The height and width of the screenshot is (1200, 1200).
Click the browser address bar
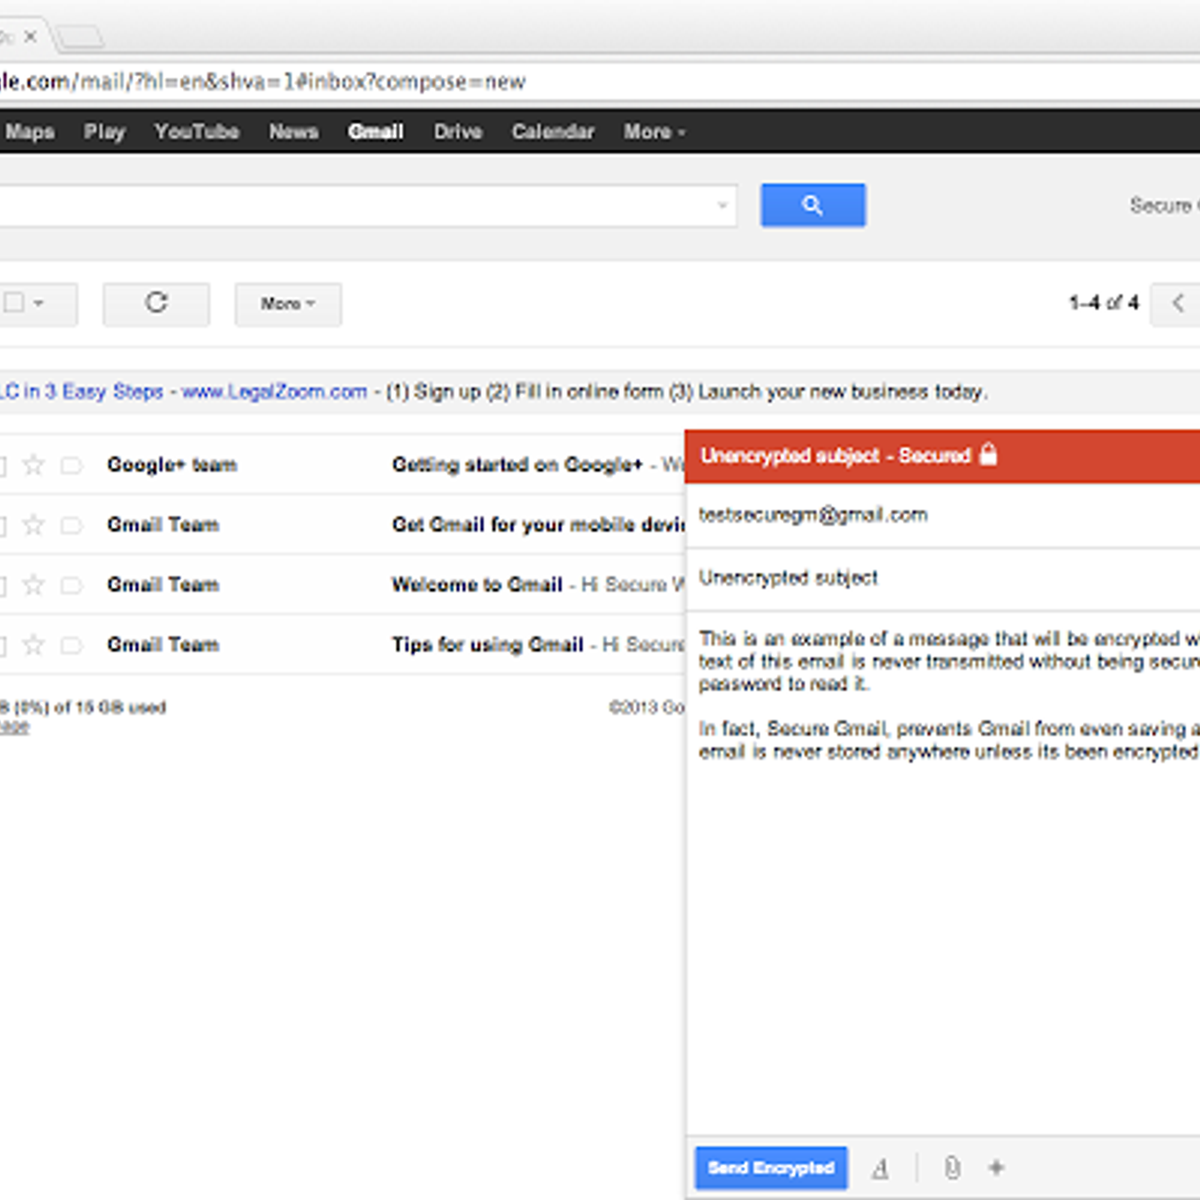pos(600,82)
